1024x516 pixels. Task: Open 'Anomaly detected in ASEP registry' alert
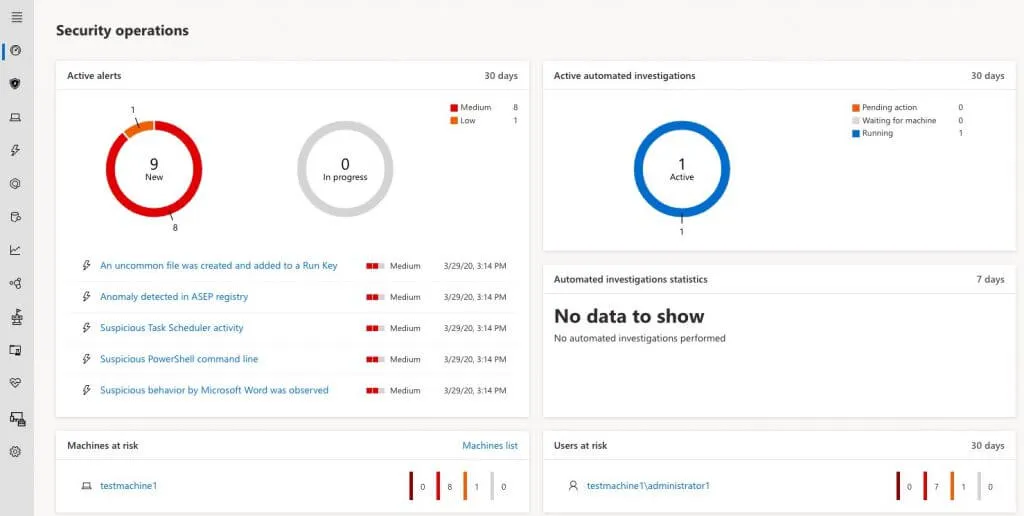tap(174, 297)
